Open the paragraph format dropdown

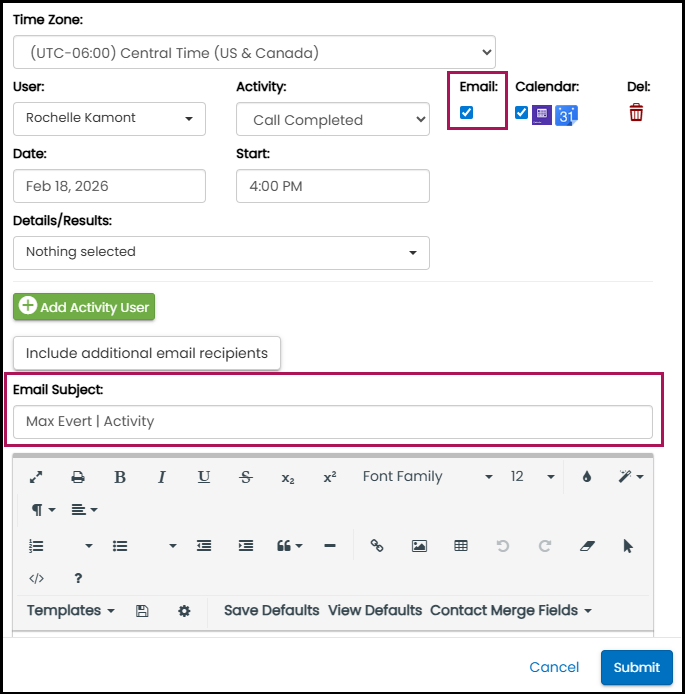tap(43, 510)
